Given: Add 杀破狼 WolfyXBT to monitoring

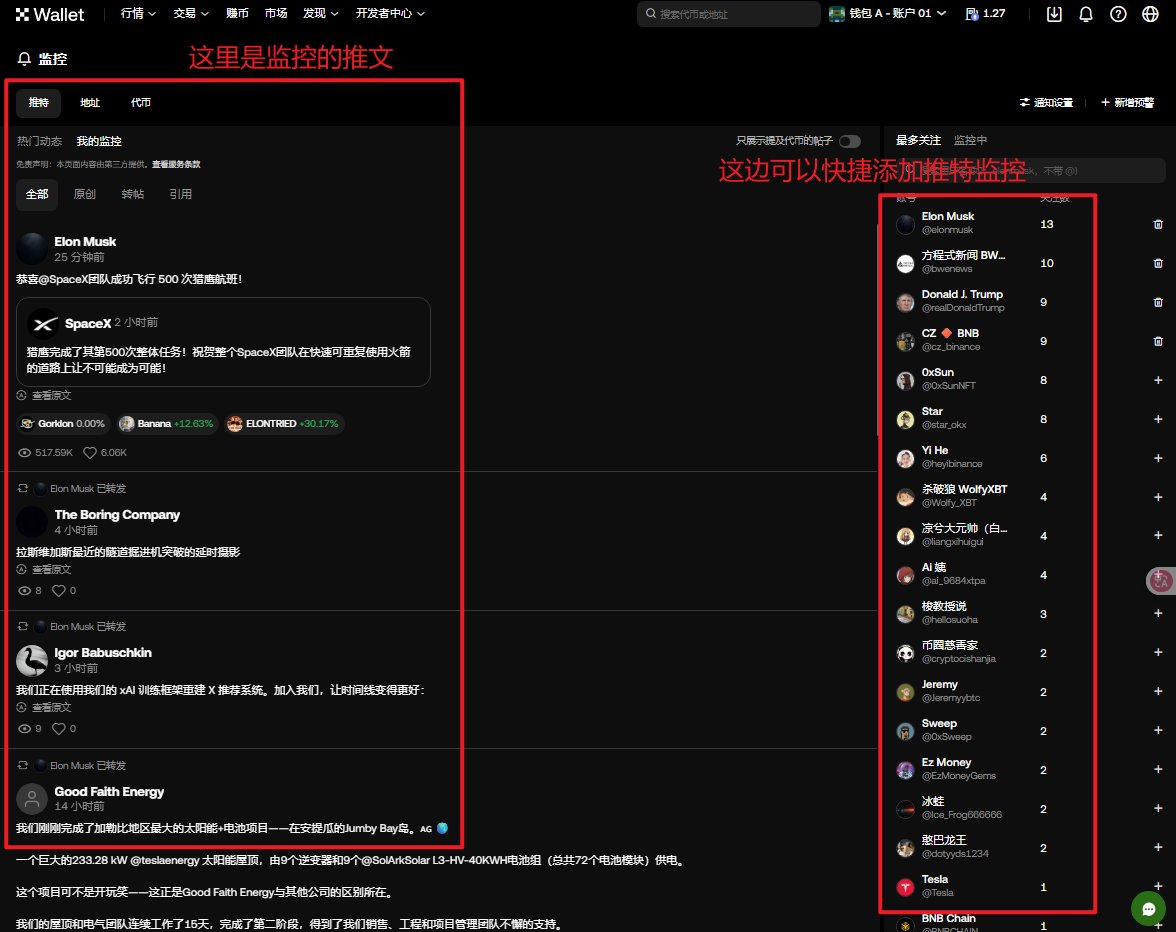Looking at the screenshot, I should click(x=1158, y=497).
